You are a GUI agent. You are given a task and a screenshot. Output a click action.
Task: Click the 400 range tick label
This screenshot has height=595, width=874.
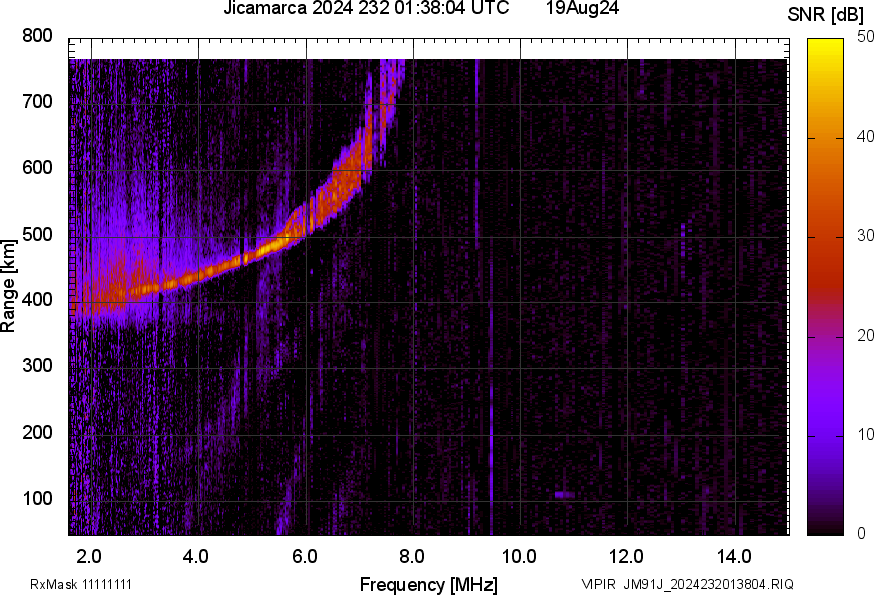(37, 299)
